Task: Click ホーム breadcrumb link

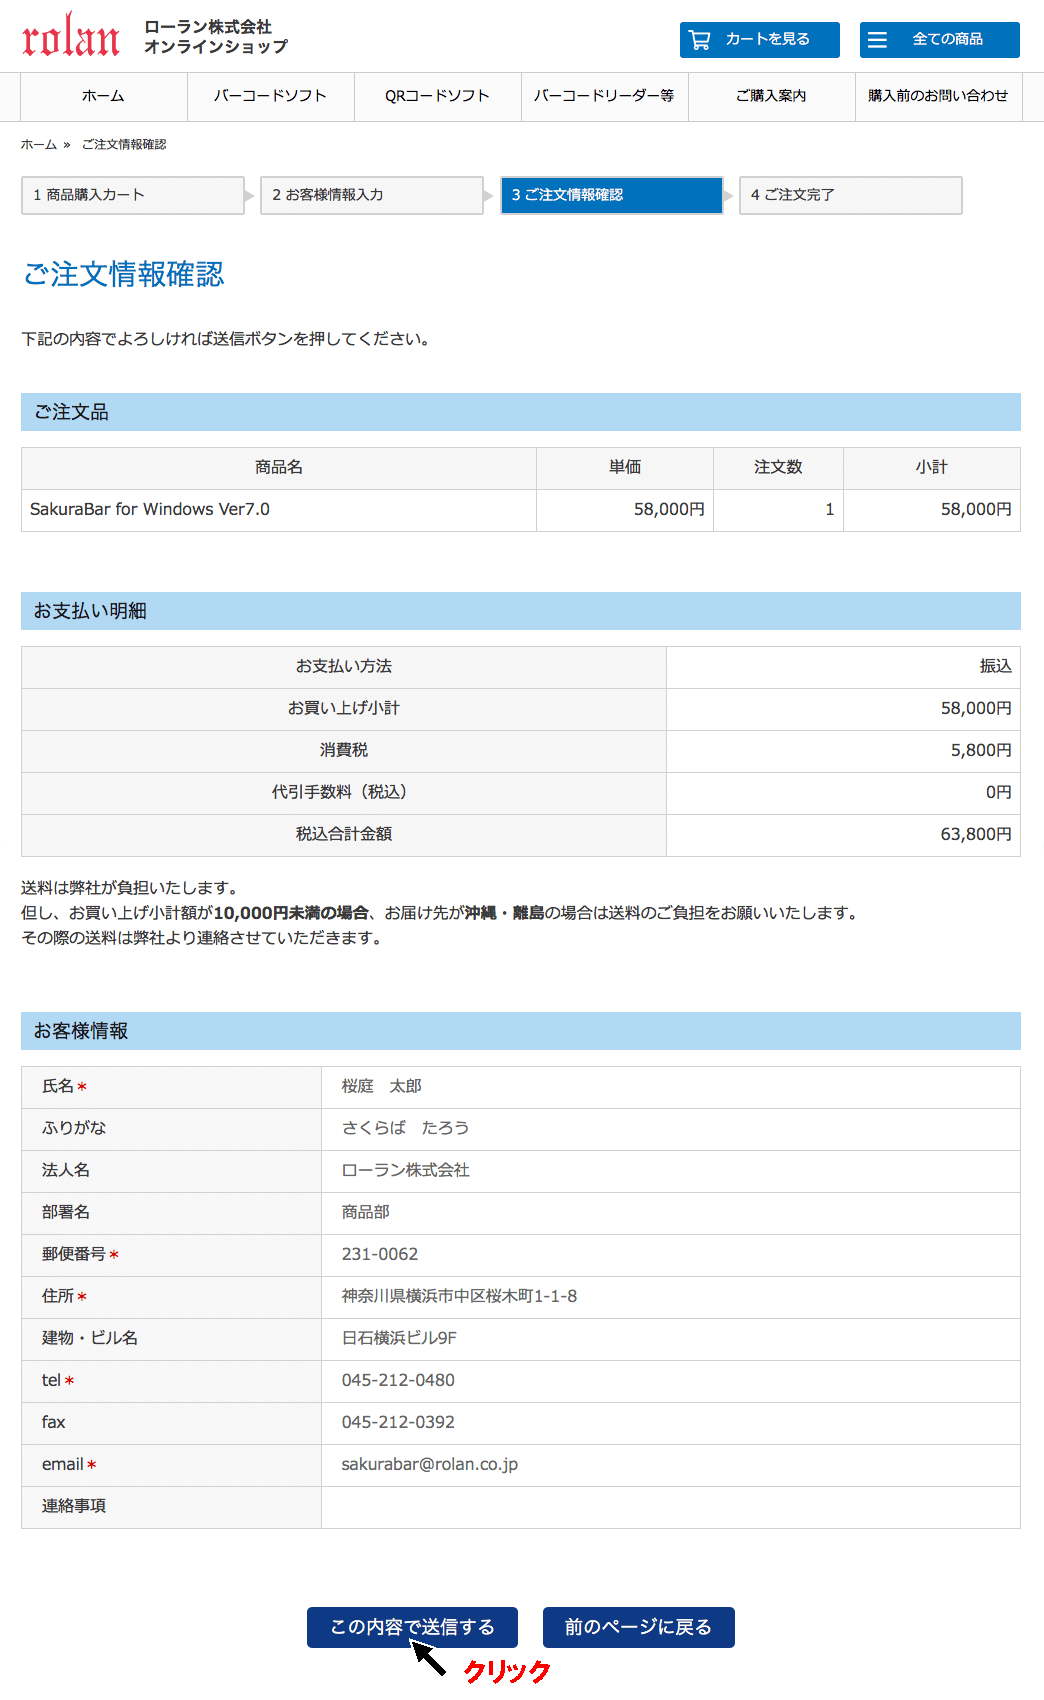Action: click(x=39, y=145)
